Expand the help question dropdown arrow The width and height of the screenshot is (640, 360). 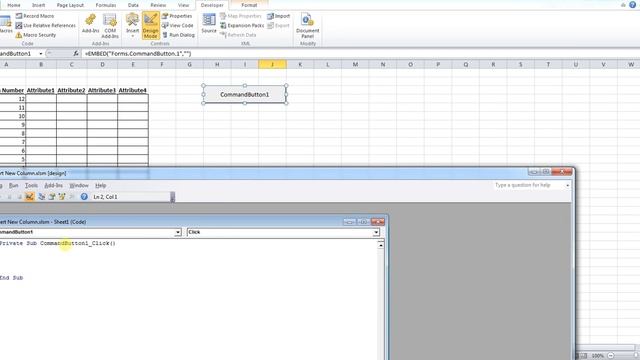coord(567,185)
